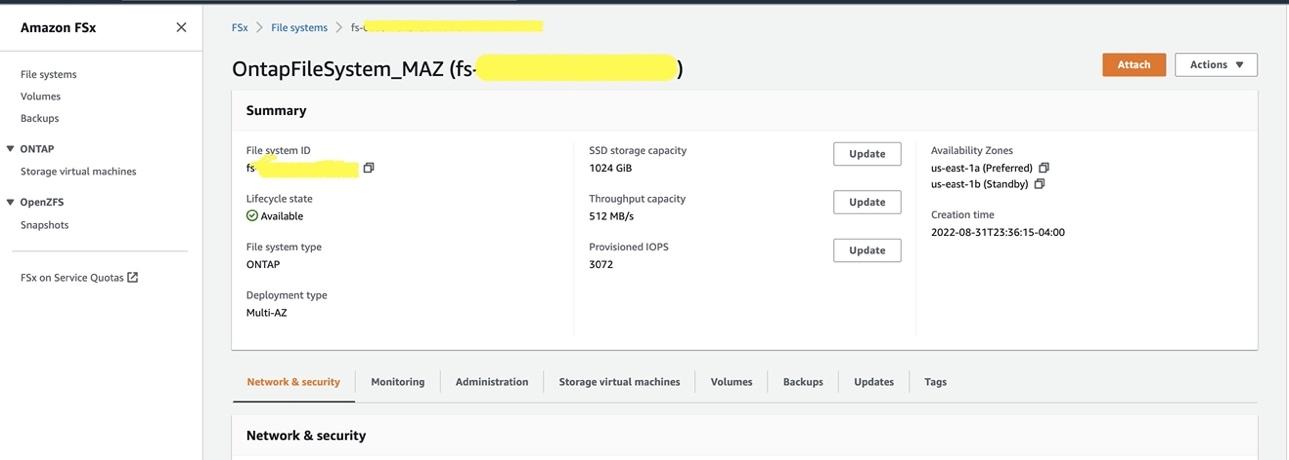Open the Actions dropdown menu
The image size is (1289, 460).
1216,65
